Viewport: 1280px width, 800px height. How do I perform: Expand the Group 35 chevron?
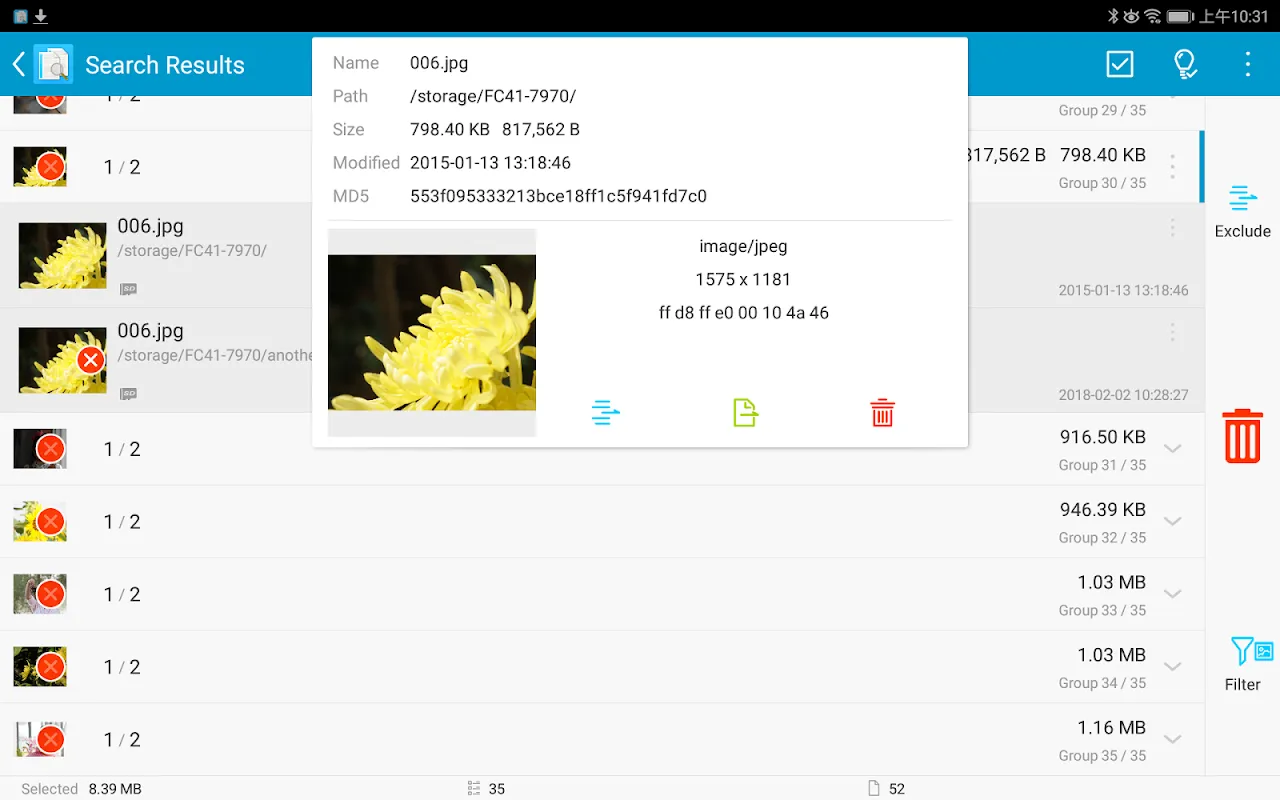[x=1173, y=740]
